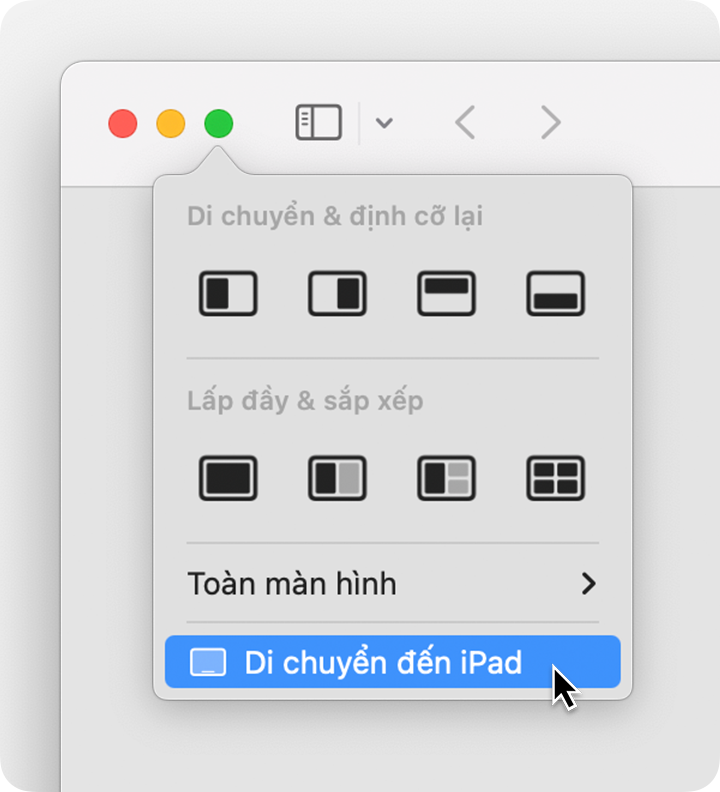Choose Toàn màn hình menu item
This screenshot has height=792, width=720.
click(393, 584)
